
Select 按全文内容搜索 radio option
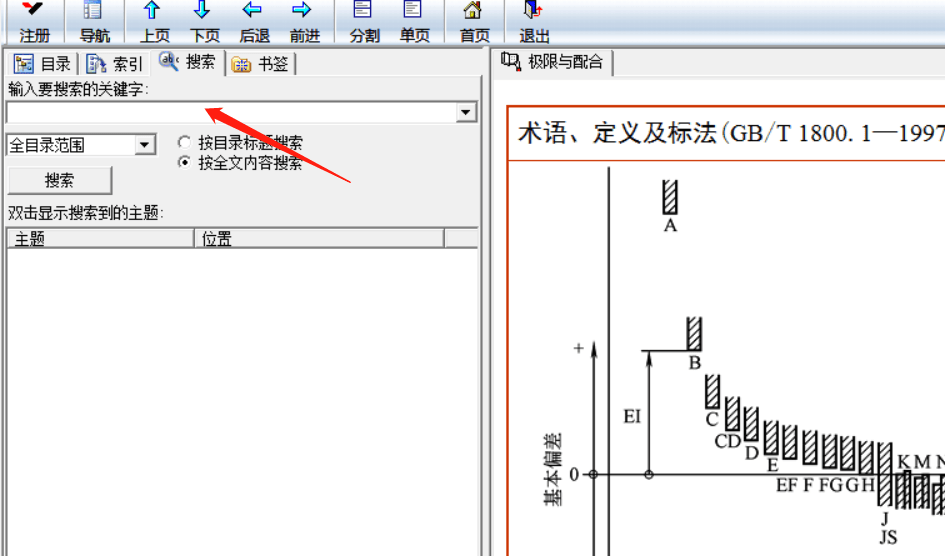pos(184,163)
